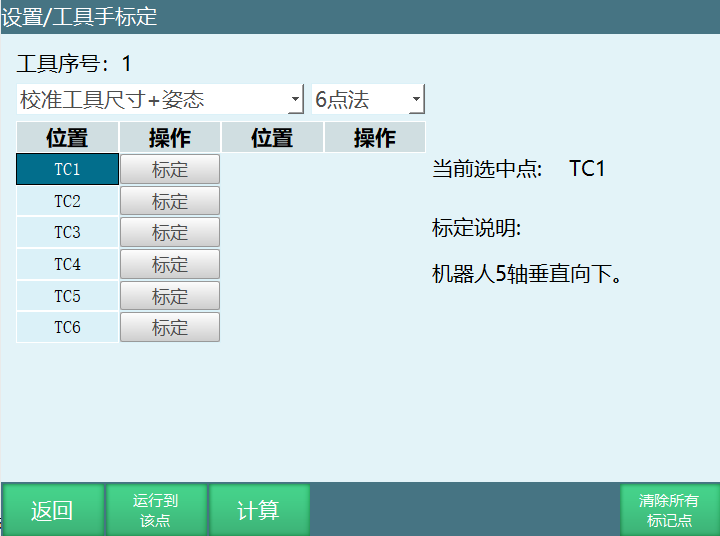720x536 pixels.
Task: Open the calibration mode dropdown
Action: [160, 100]
